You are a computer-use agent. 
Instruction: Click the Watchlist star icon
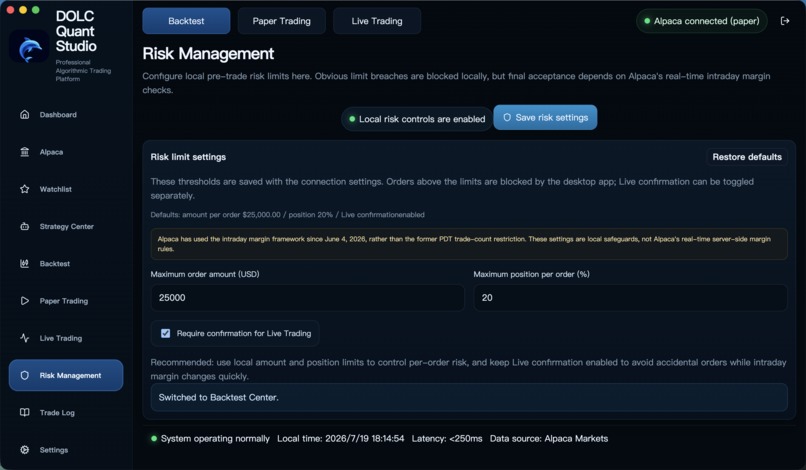point(24,189)
